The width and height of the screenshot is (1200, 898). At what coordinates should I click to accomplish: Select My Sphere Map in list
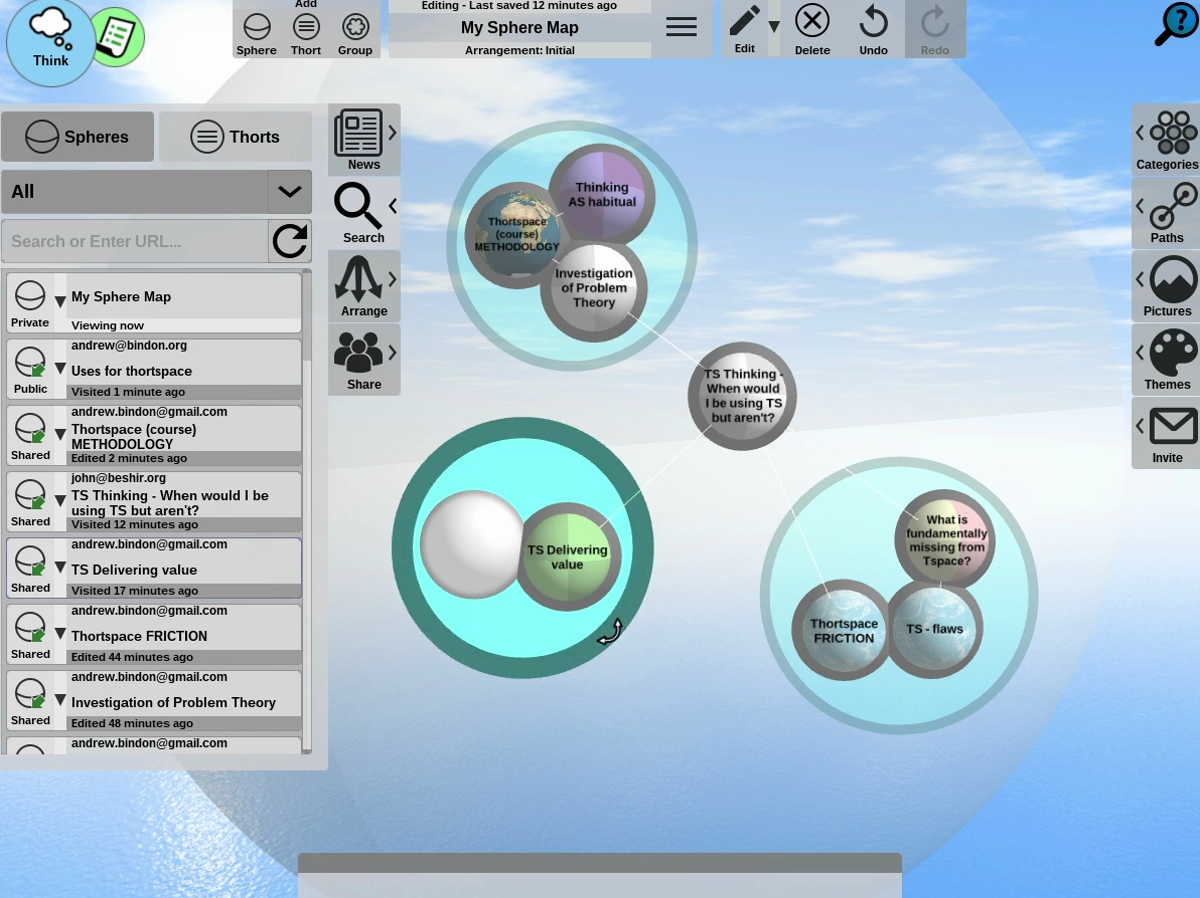coord(154,303)
